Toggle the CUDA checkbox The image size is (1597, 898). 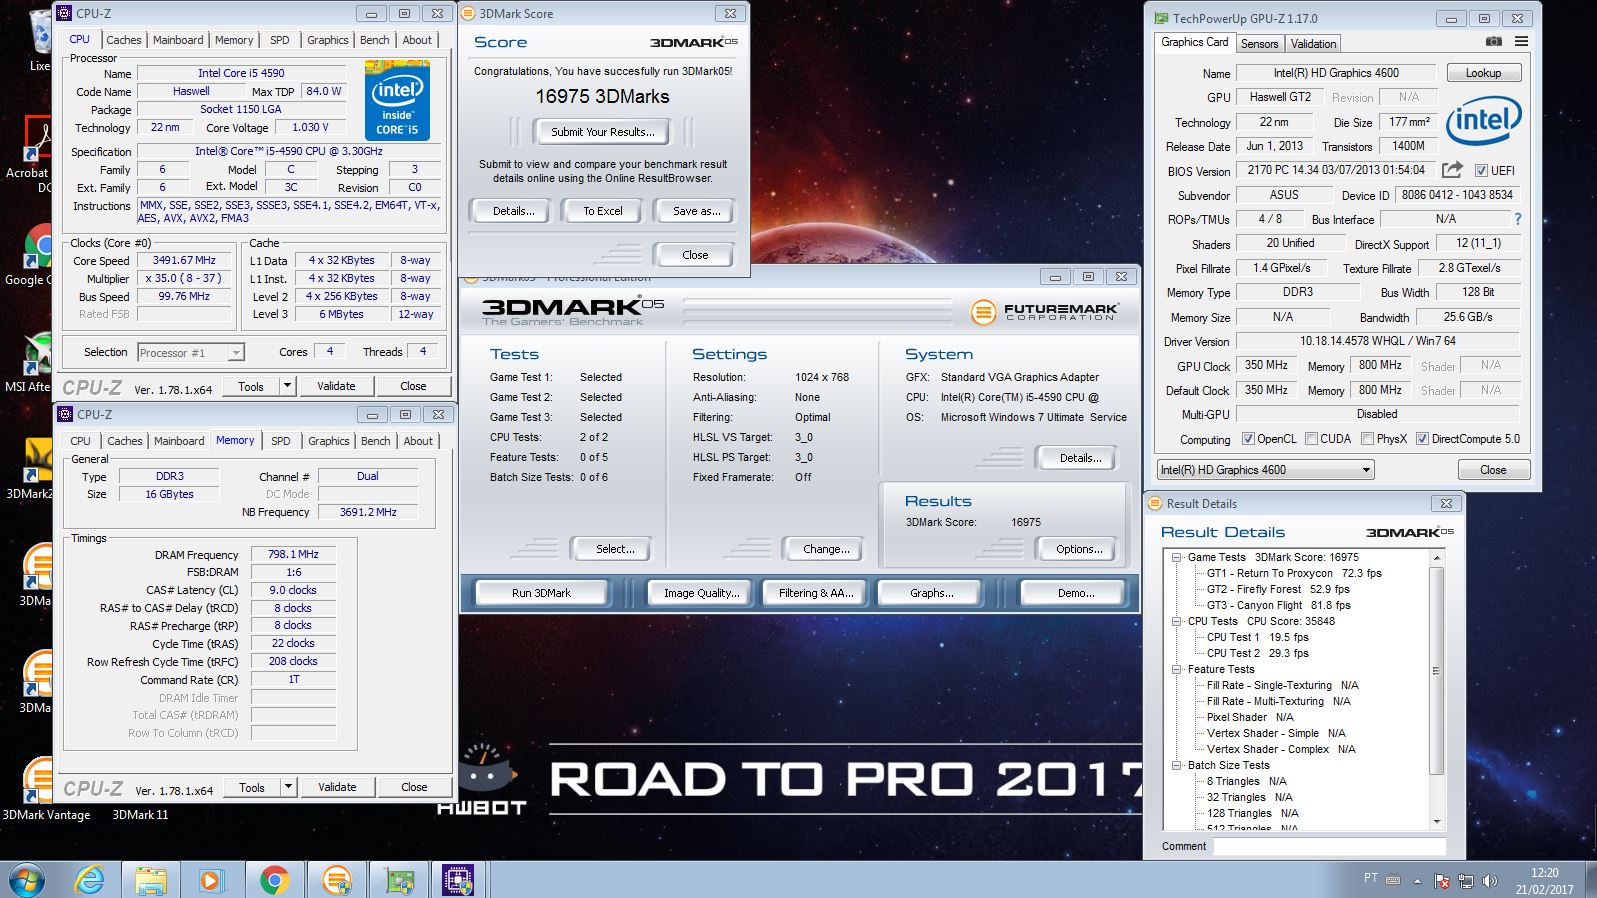coord(1310,439)
